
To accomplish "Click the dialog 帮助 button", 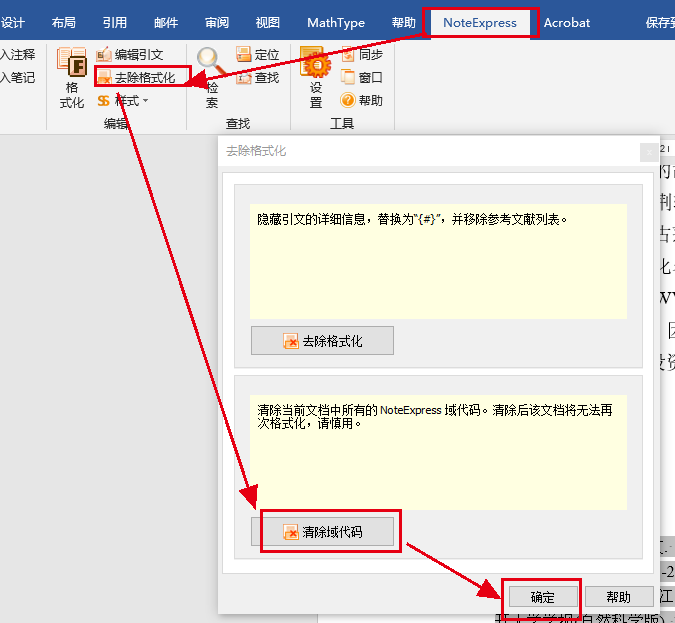I will pos(619,597).
